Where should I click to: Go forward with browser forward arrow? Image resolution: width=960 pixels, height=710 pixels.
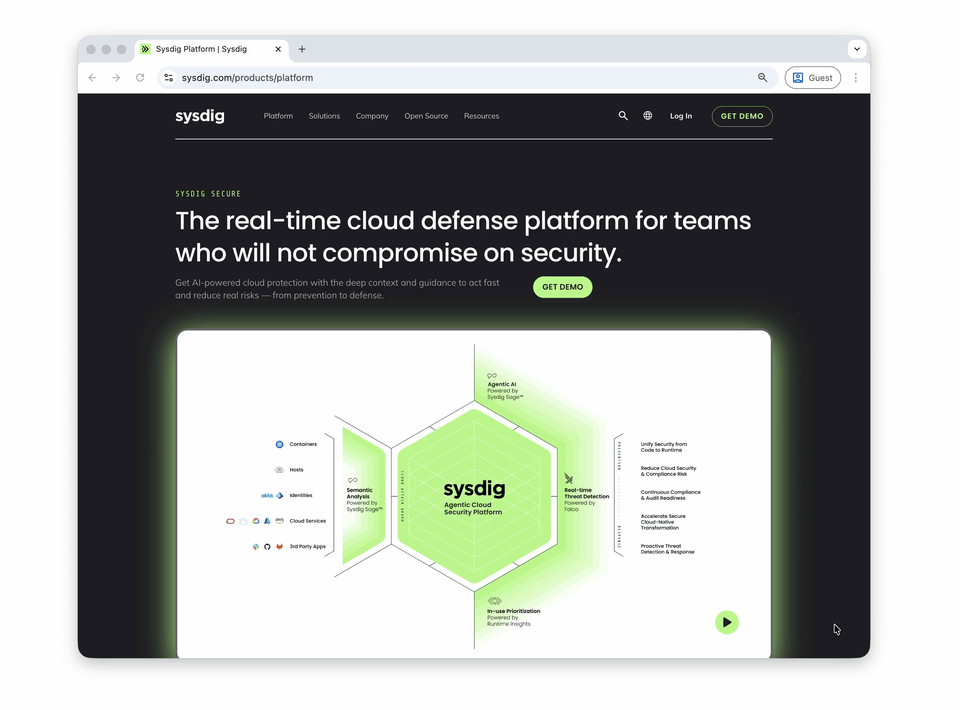point(116,78)
